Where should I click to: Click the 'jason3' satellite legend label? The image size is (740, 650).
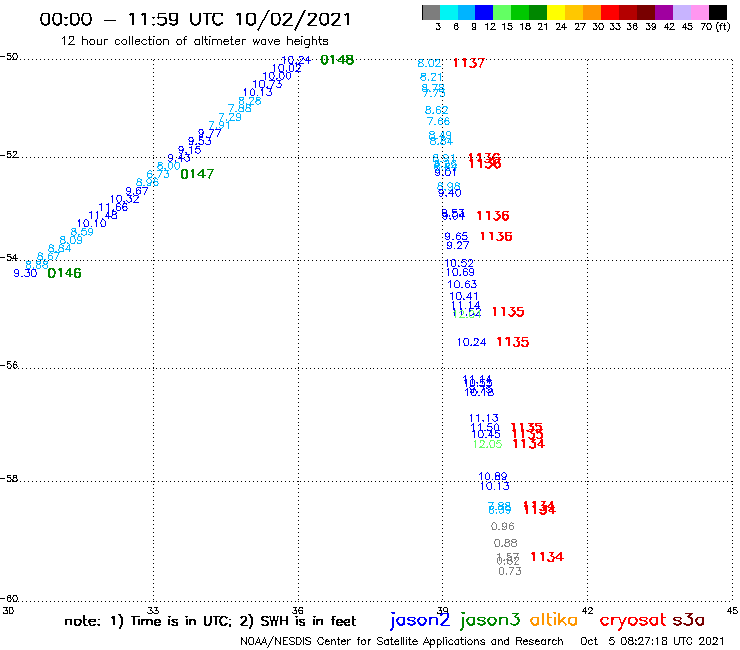point(490,620)
